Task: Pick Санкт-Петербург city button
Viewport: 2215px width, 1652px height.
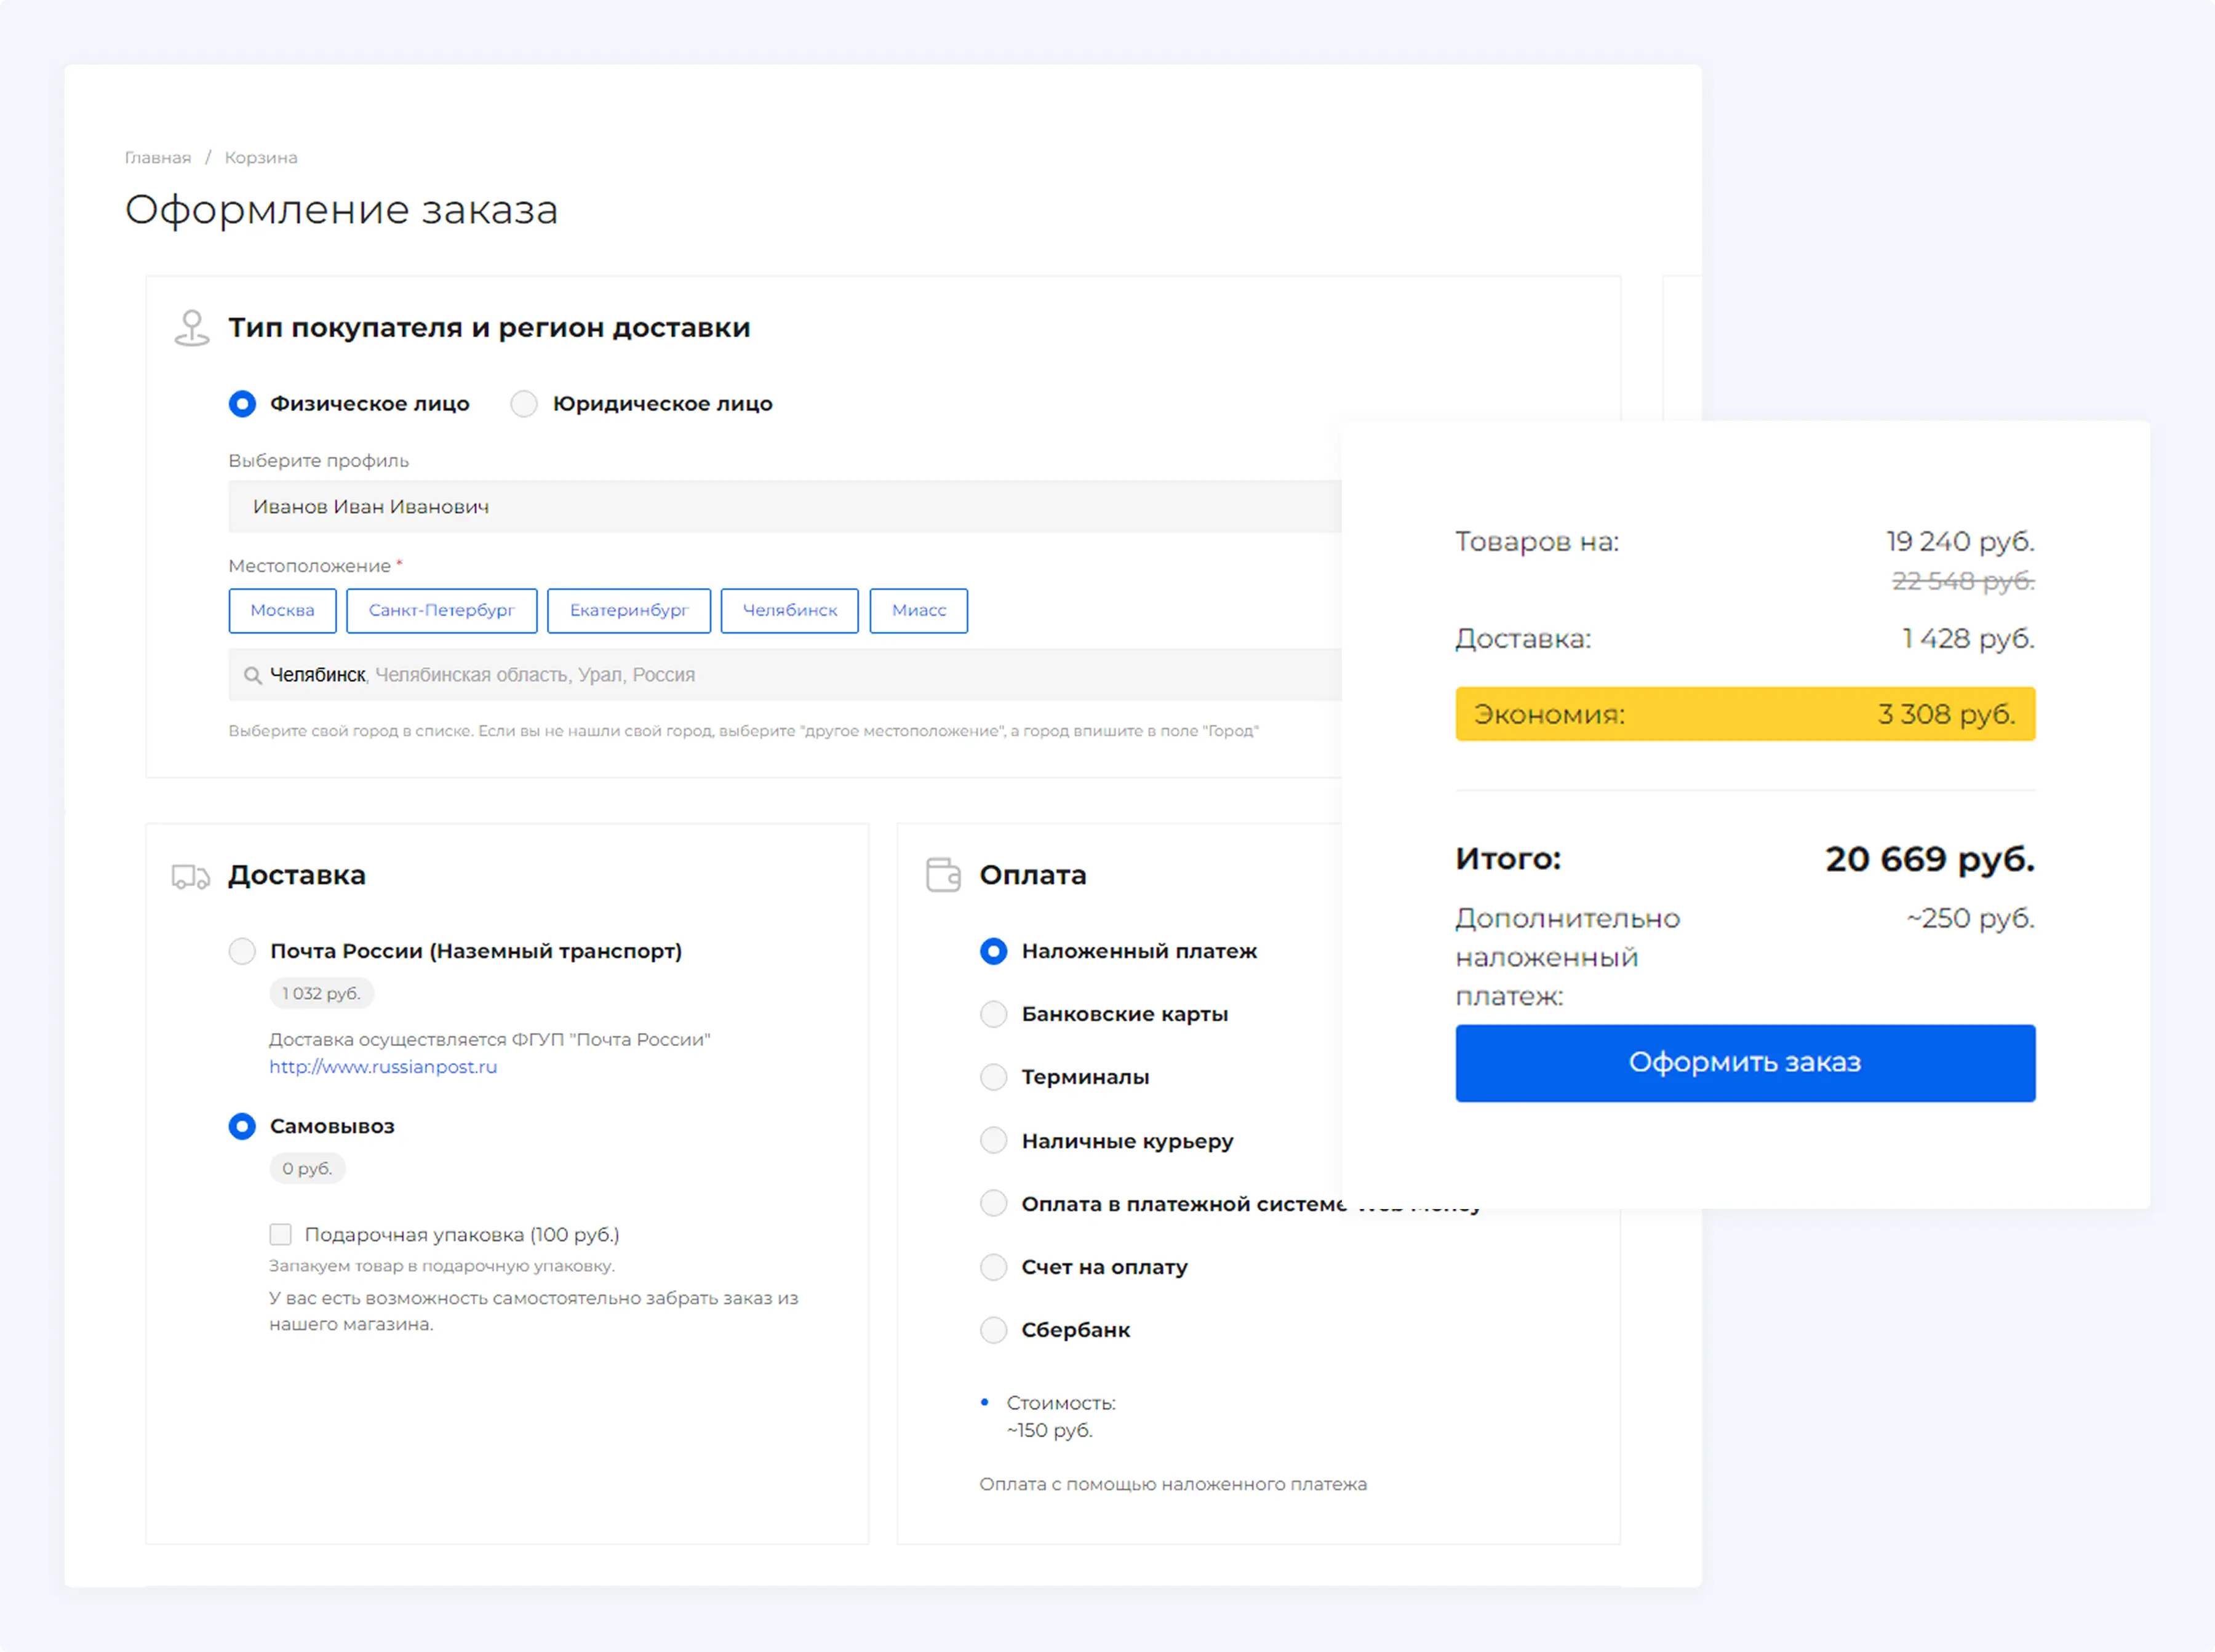Action: (441, 611)
